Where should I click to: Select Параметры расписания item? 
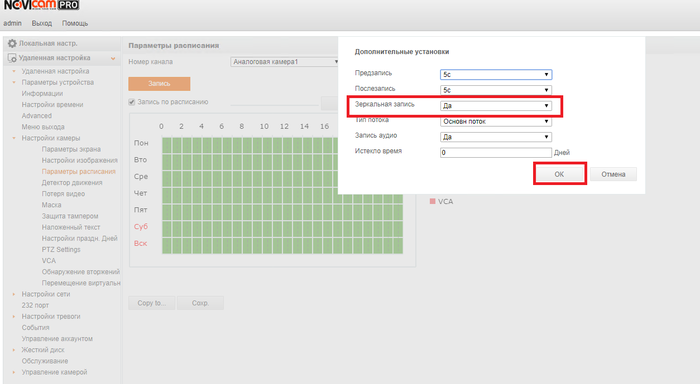(x=79, y=171)
